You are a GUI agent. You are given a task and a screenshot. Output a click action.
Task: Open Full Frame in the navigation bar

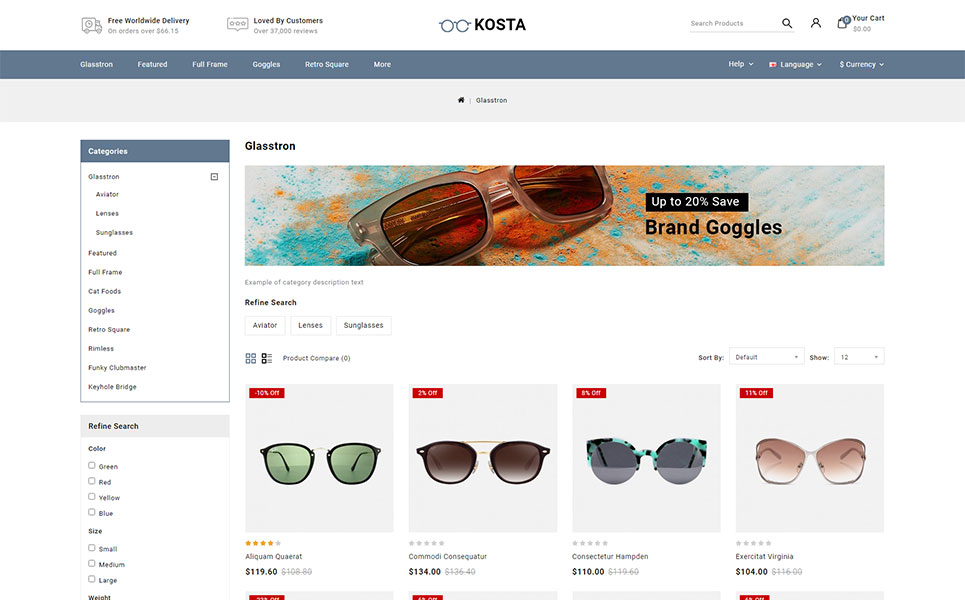click(210, 65)
